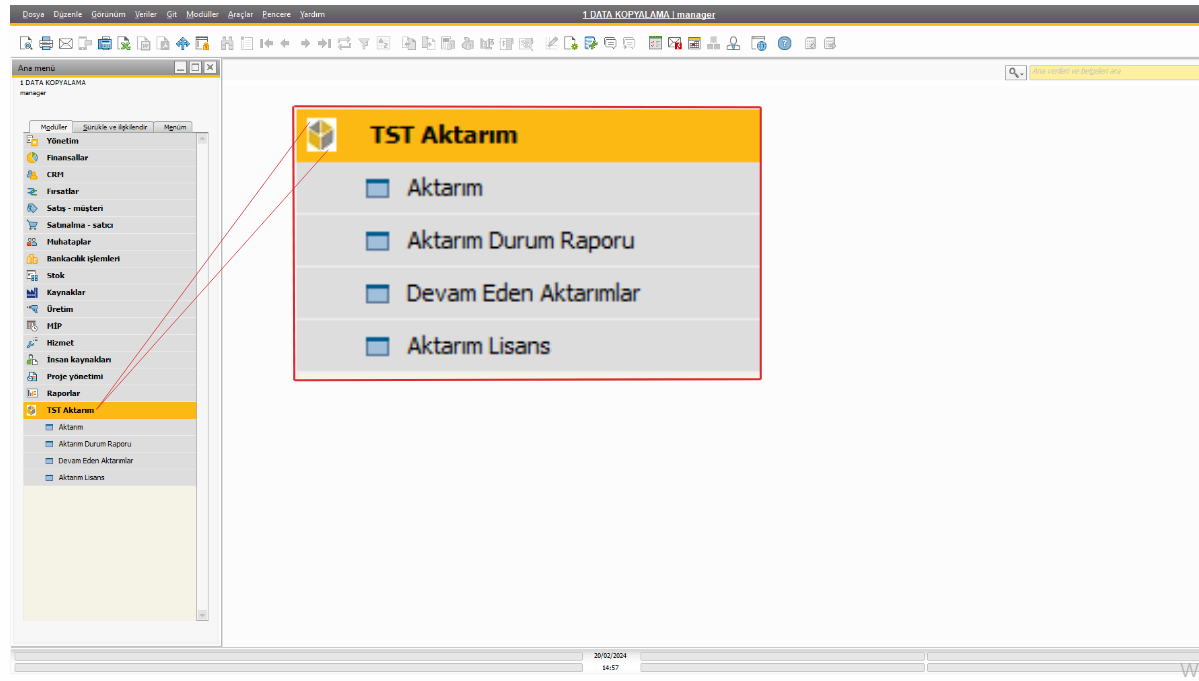Click the envelope Email toolbar icon
This screenshot has width=1199, height=681.
click(x=66, y=43)
